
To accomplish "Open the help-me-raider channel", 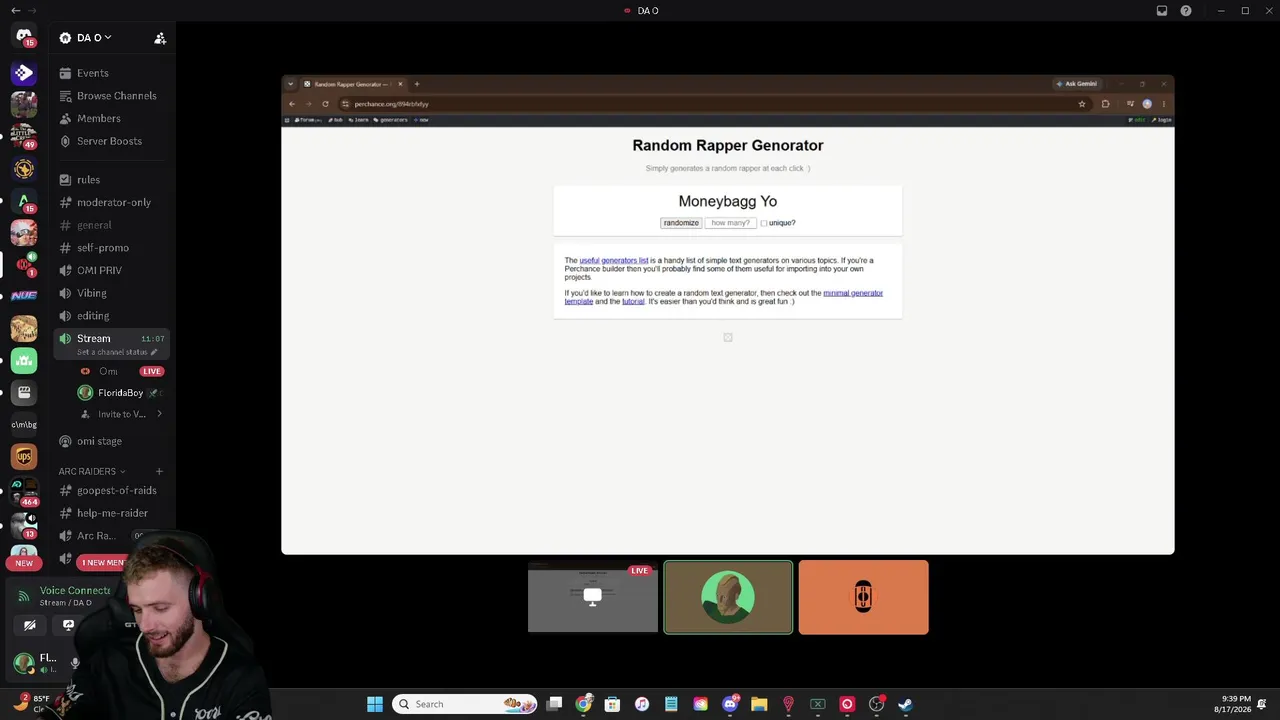I will coord(112,513).
